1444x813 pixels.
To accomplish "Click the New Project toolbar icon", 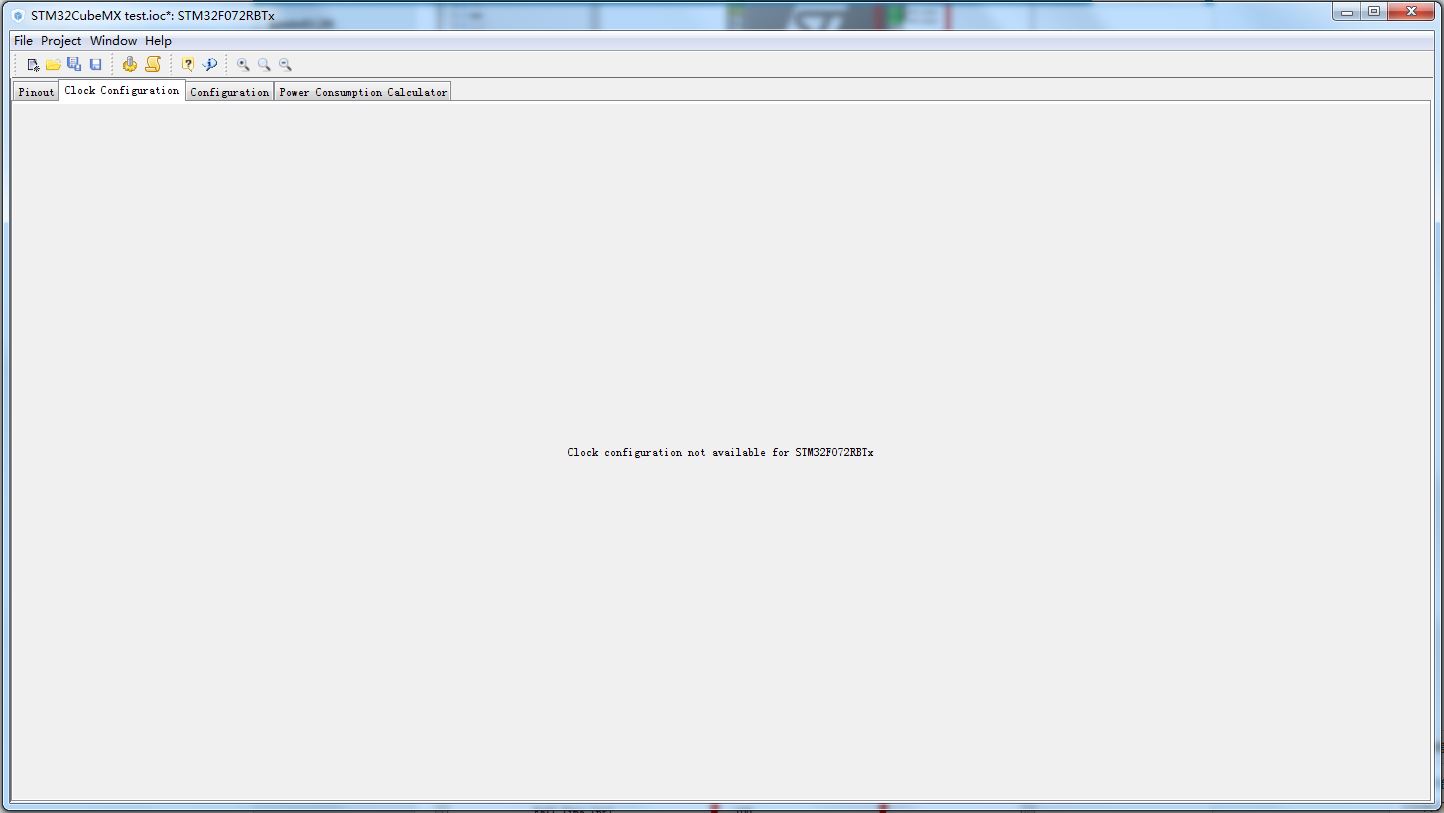I will 33,65.
